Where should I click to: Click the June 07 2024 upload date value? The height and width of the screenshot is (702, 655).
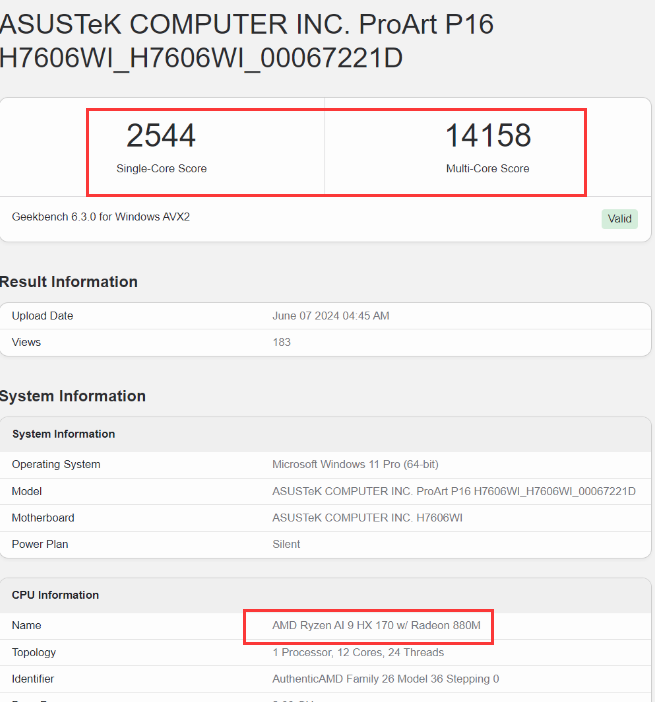pos(331,316)
